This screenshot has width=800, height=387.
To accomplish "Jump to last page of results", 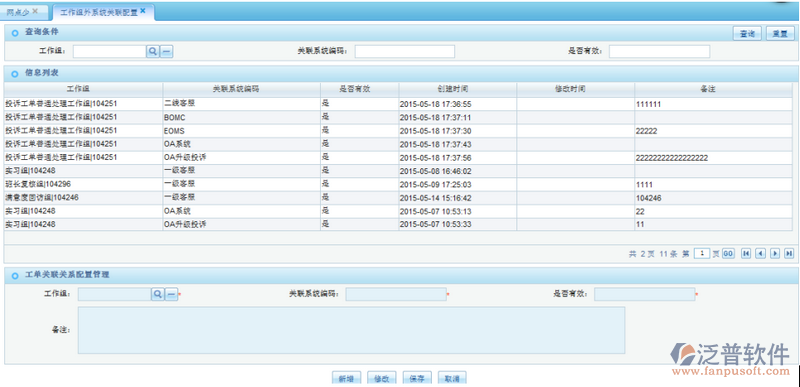I will coord(789,253).
